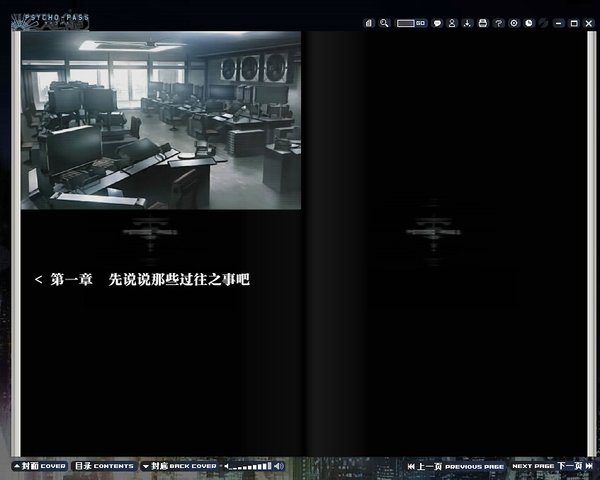Close the e-book reader window
Image resolution: width=600 pixels, height=480 pixels.
click(589, 23)
